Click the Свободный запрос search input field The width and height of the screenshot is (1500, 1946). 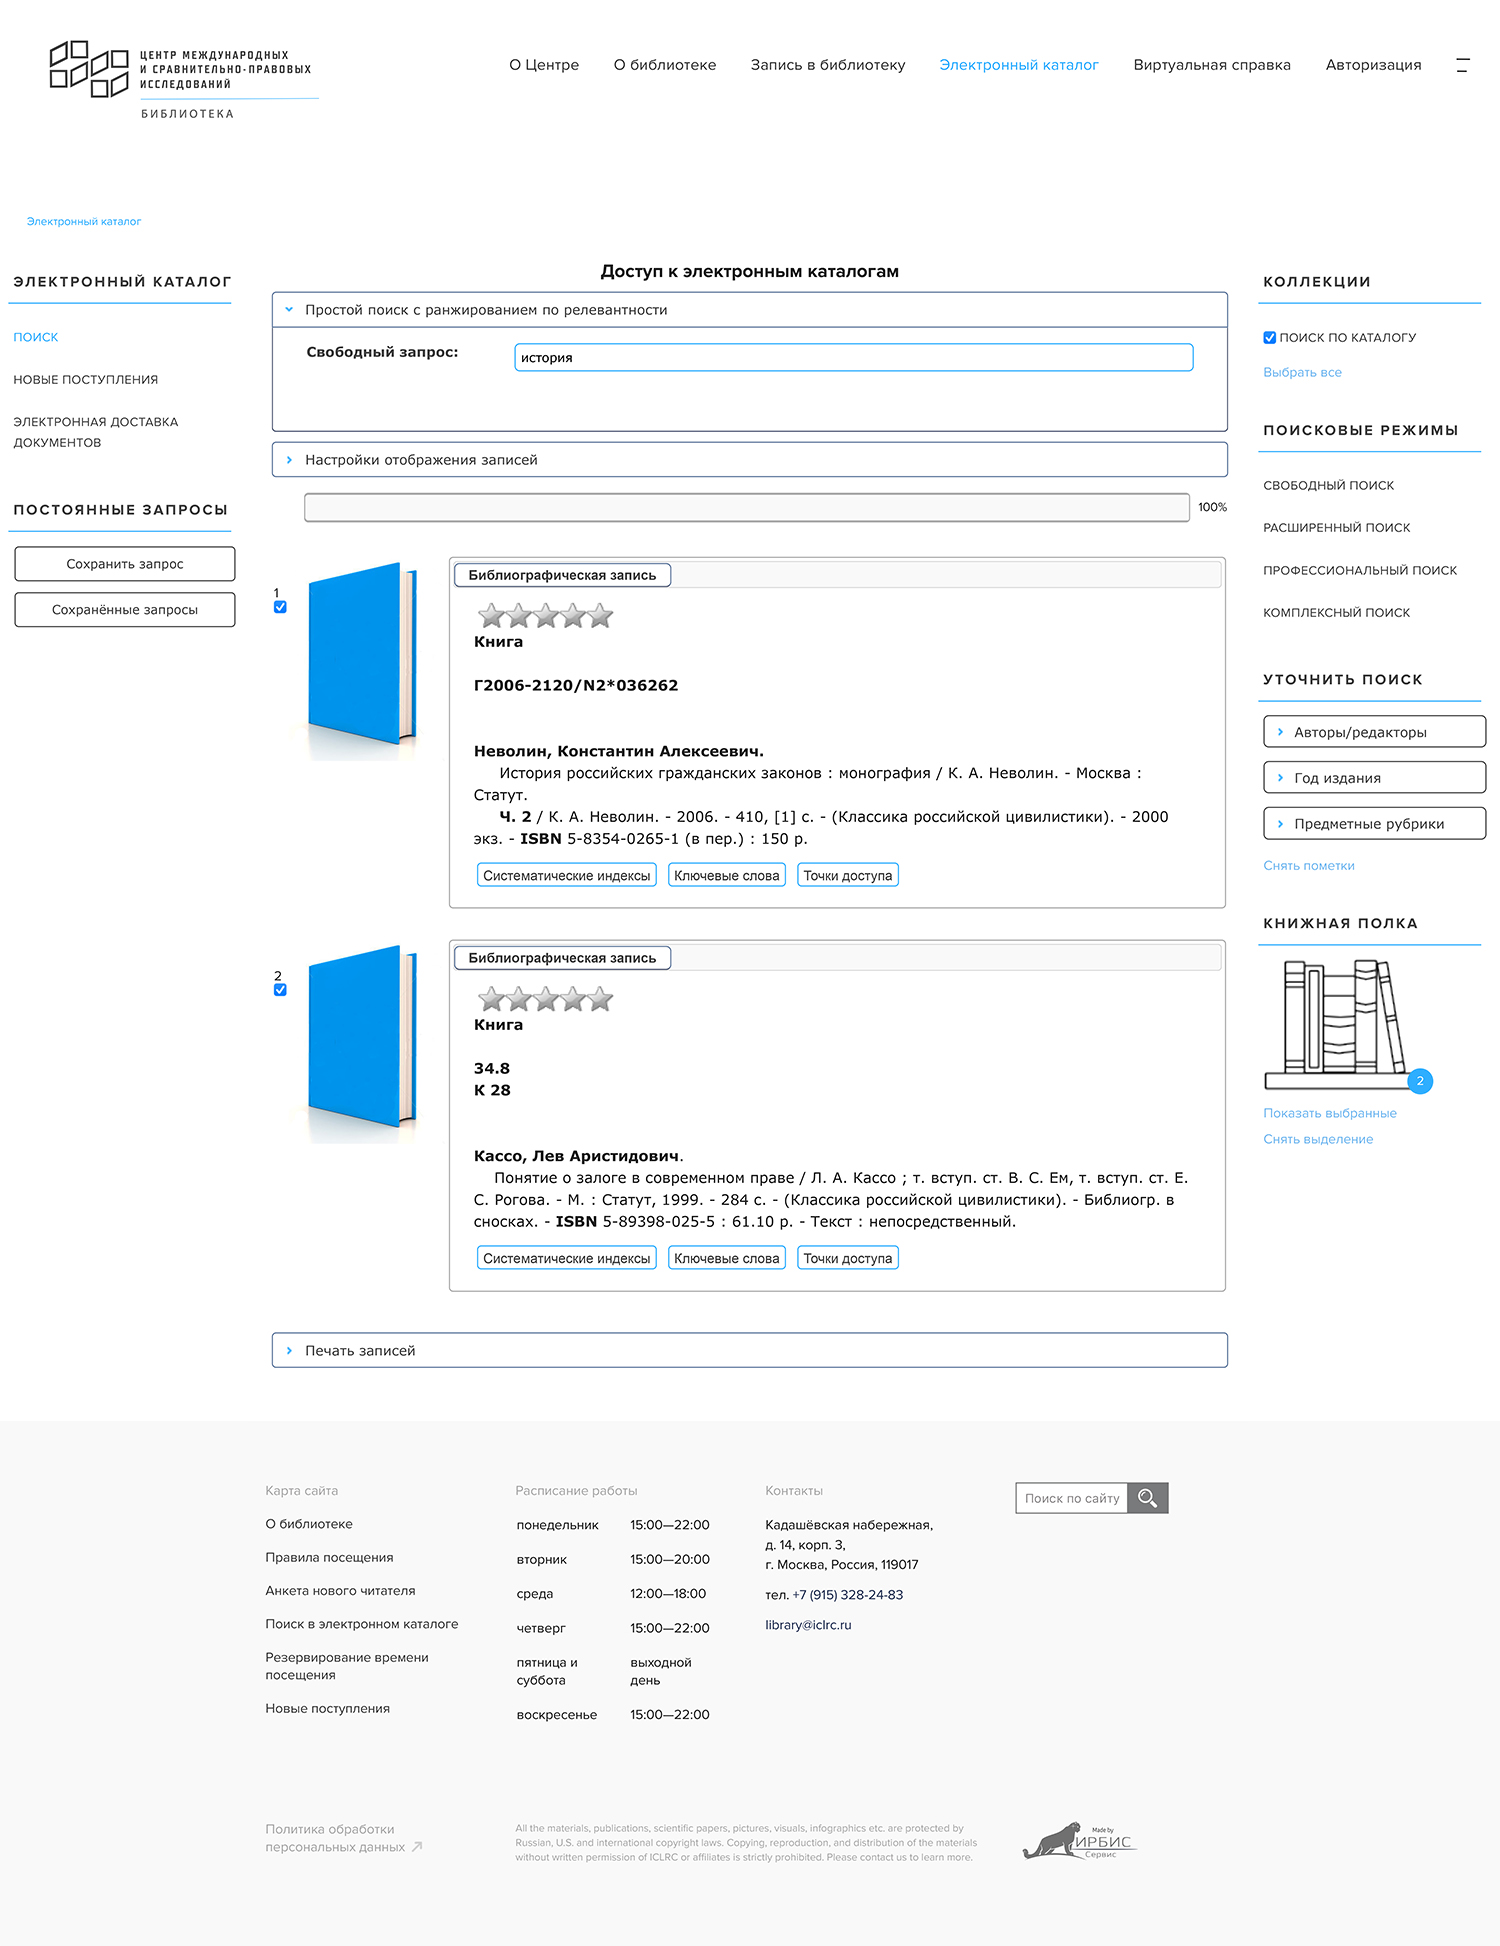(853, 358)
